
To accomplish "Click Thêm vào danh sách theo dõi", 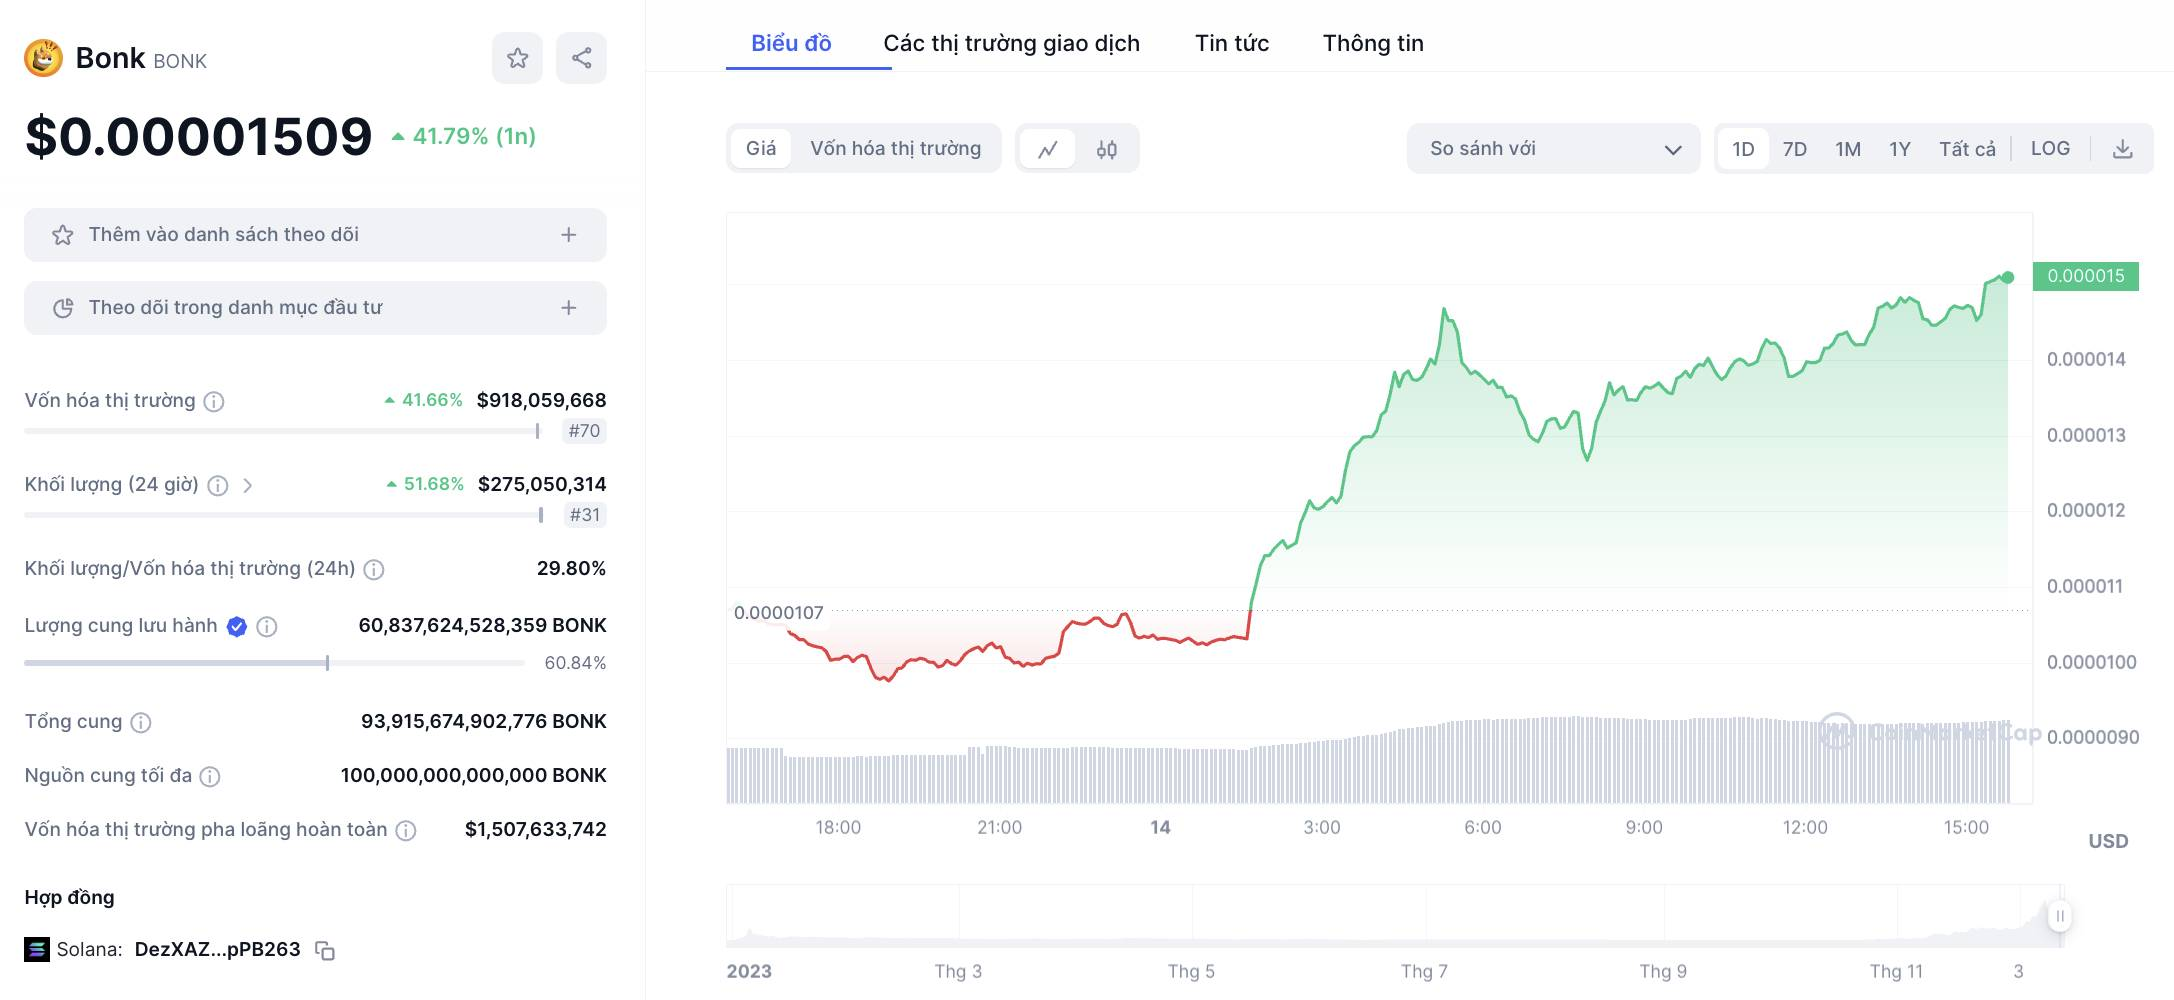I will coord(315,235).
